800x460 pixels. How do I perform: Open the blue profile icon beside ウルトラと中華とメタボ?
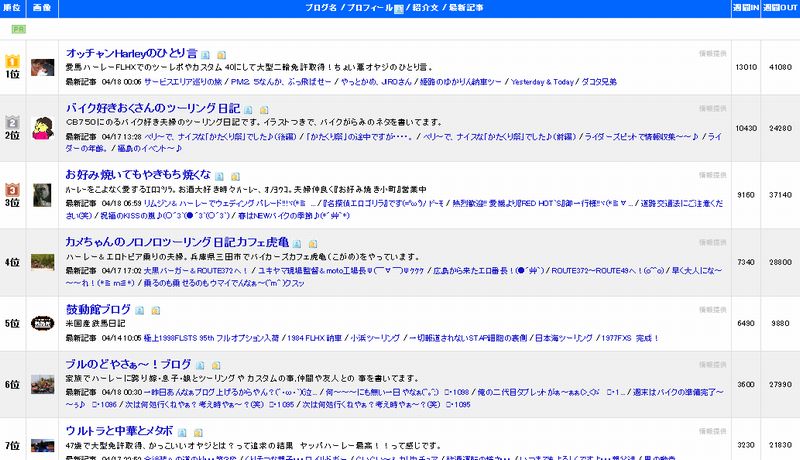(182, 432)
